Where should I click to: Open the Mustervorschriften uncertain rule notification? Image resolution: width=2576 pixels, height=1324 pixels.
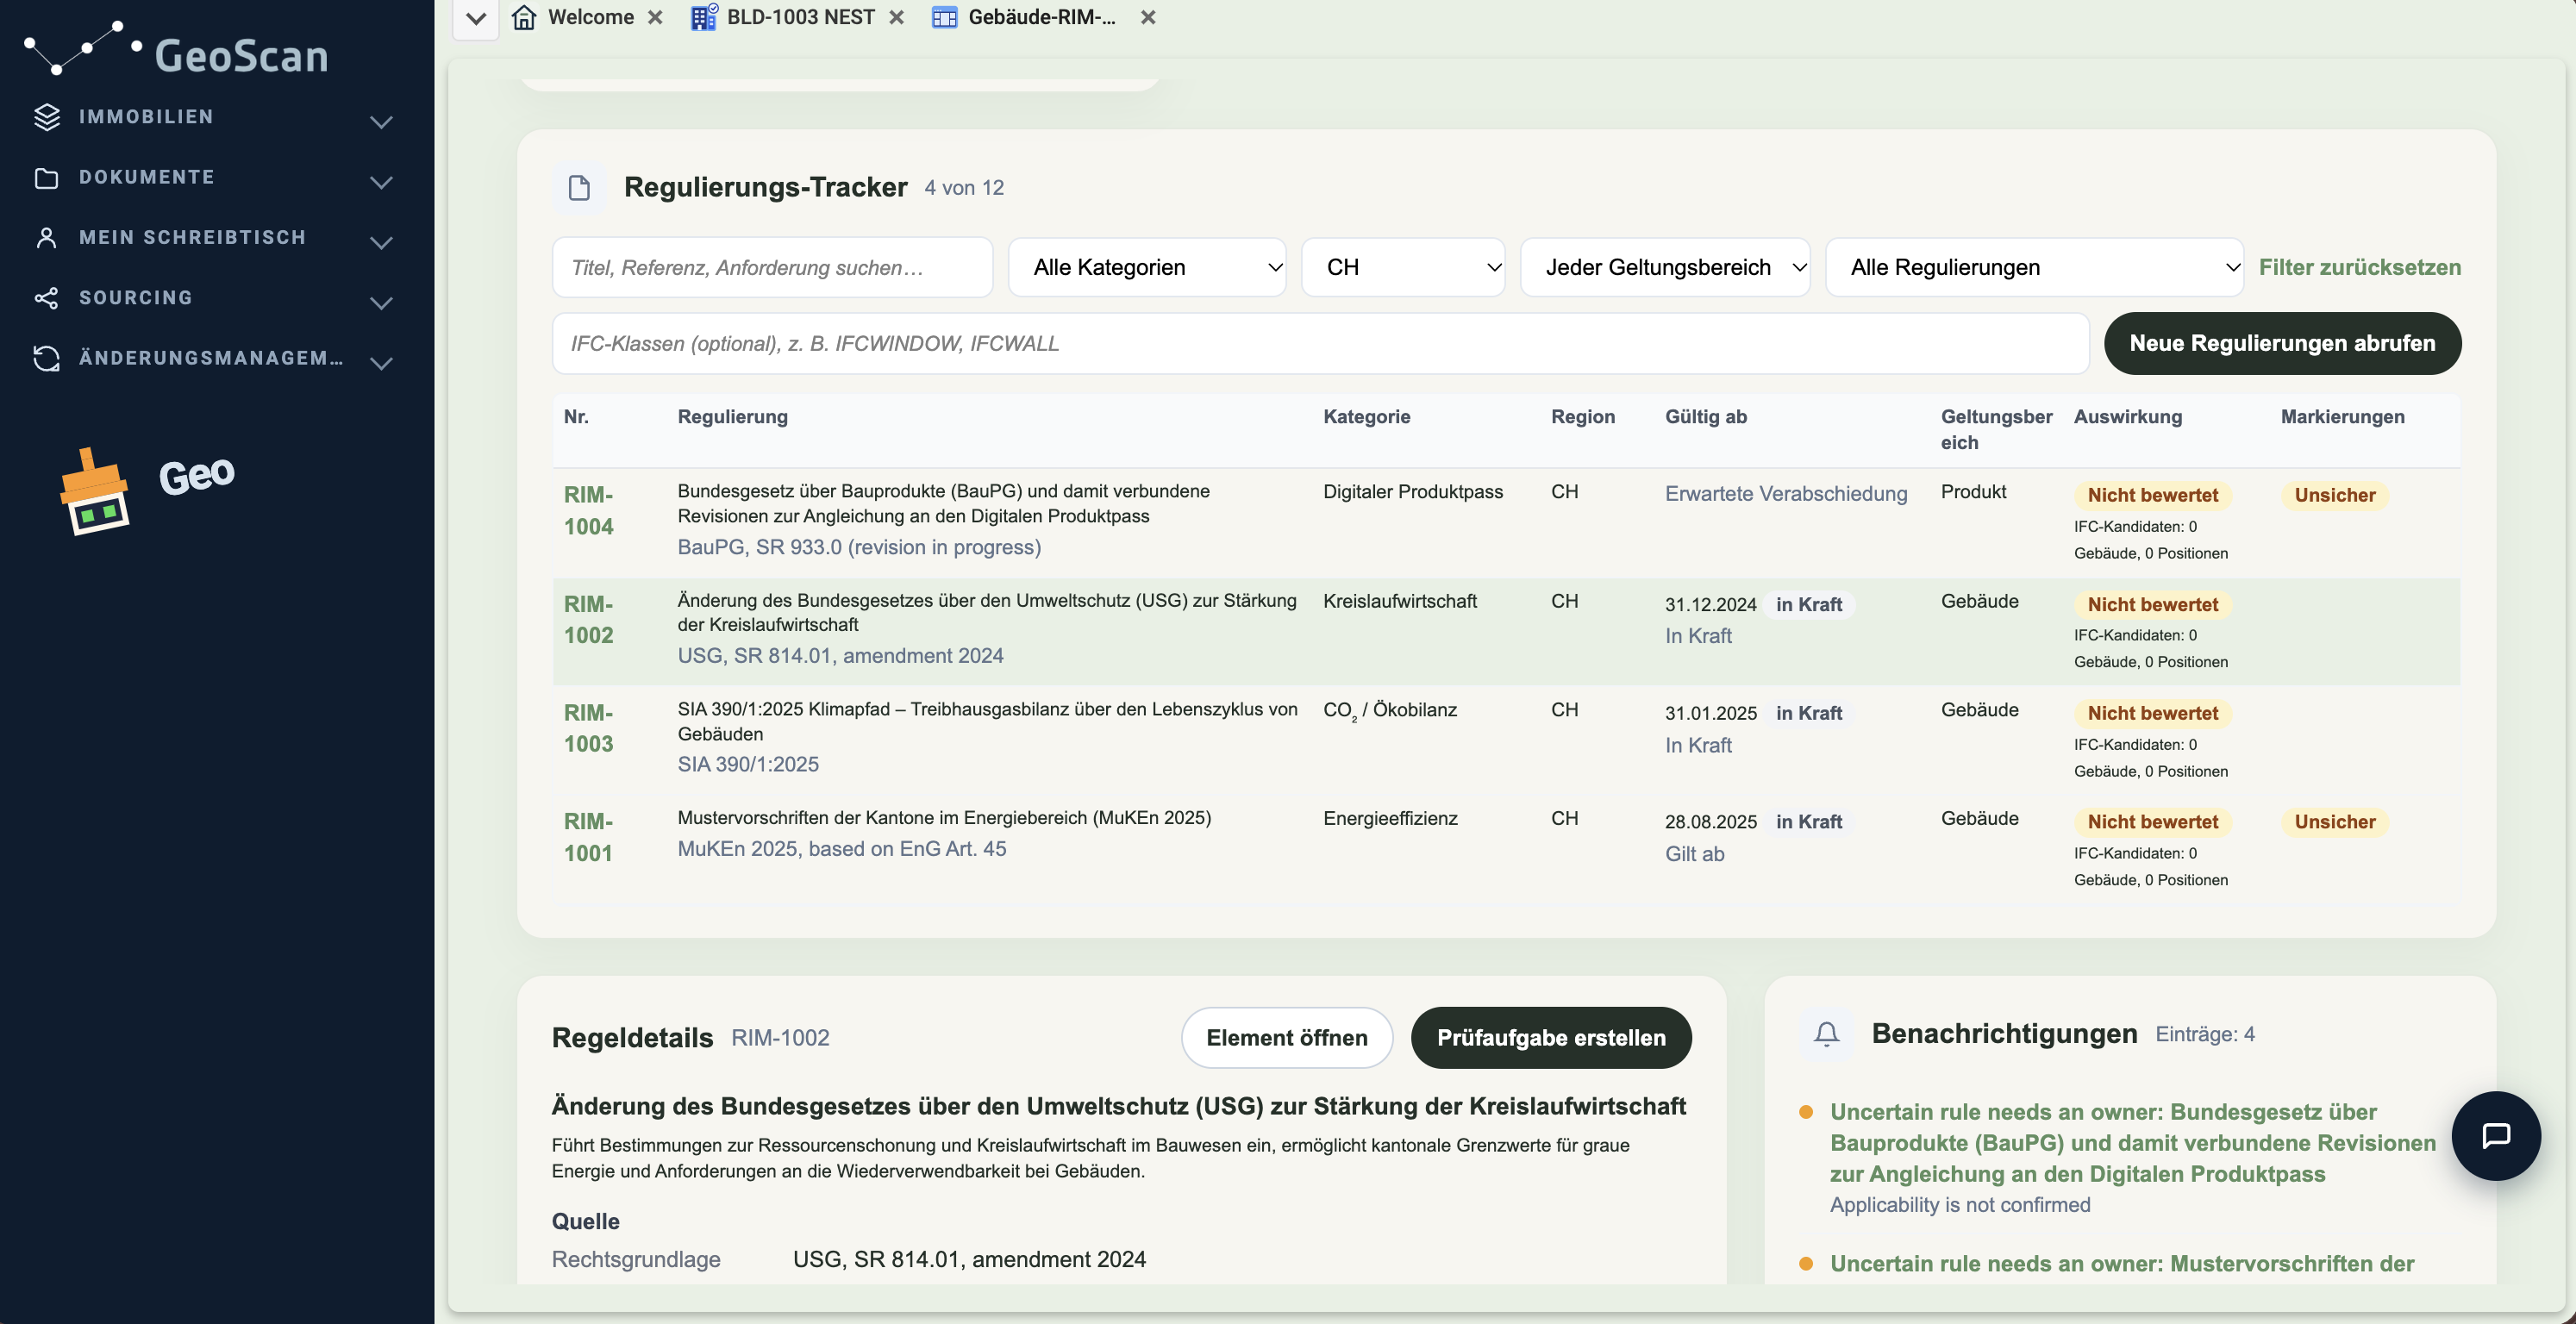click(x=2122, y=1264)
